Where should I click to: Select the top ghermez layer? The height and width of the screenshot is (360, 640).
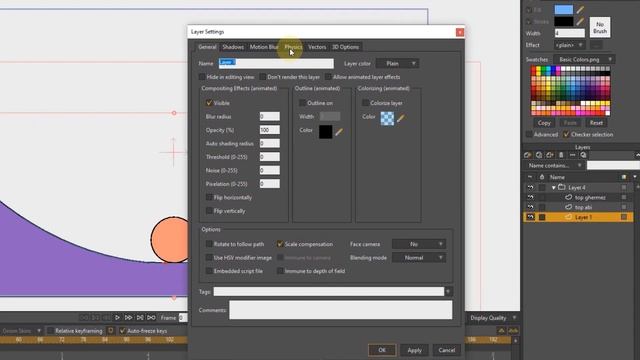590,197
